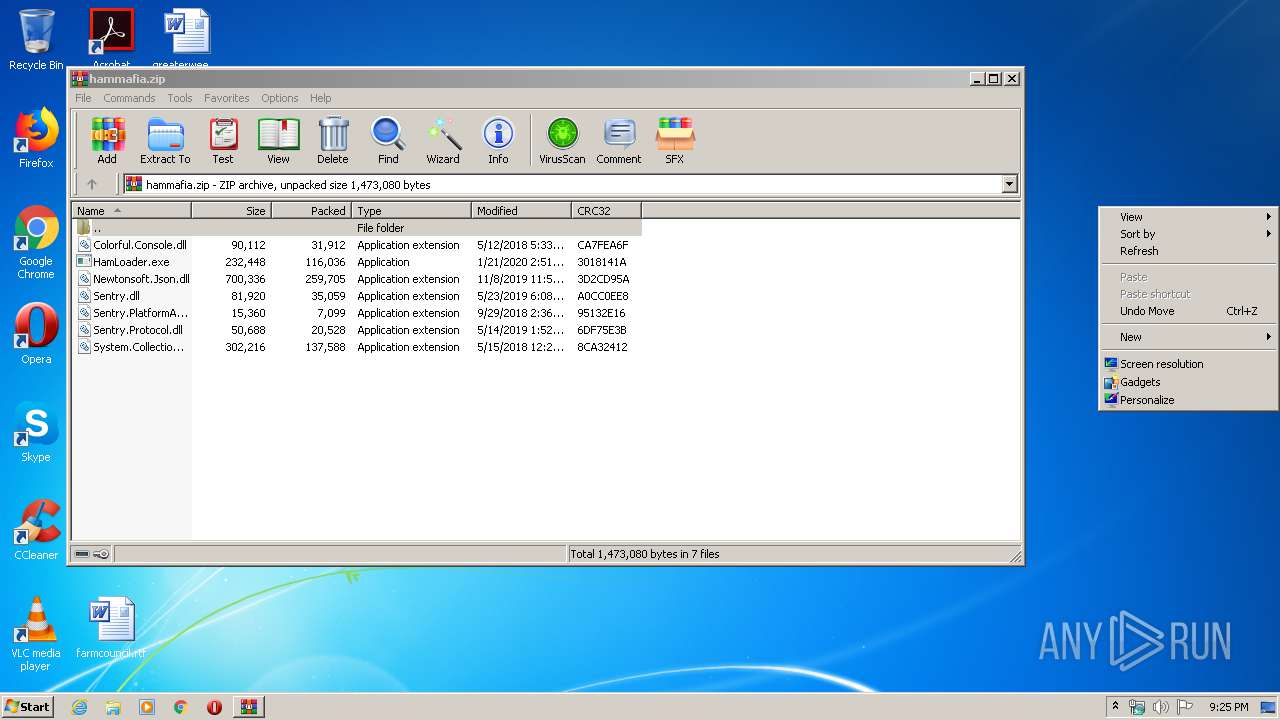This screenshot has width=1280, height=720.
Task: Open Screen resolution from the context menu
Action: (1188, 364)
